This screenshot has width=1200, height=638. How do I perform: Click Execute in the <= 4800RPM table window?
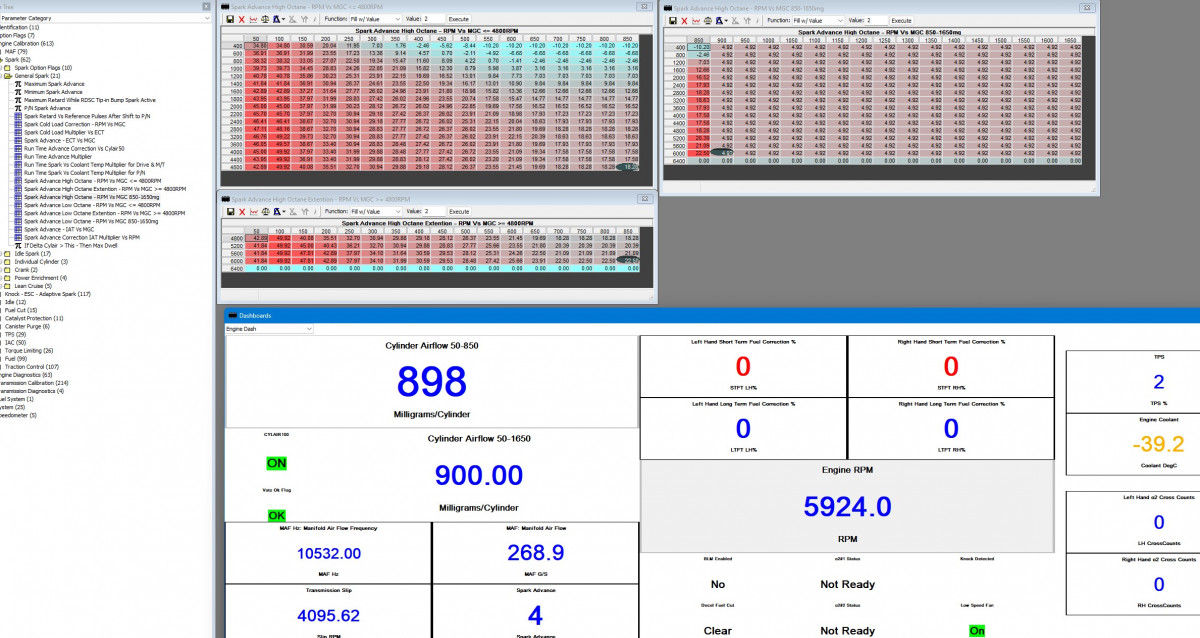coord(459,19)
